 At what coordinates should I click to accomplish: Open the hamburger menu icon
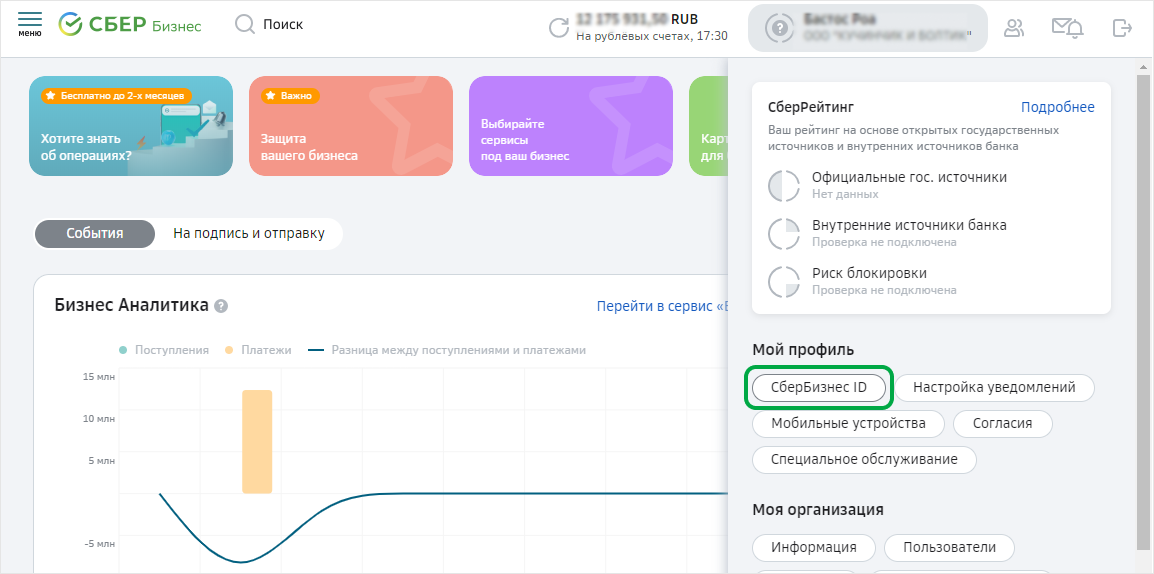pos(30,24)
